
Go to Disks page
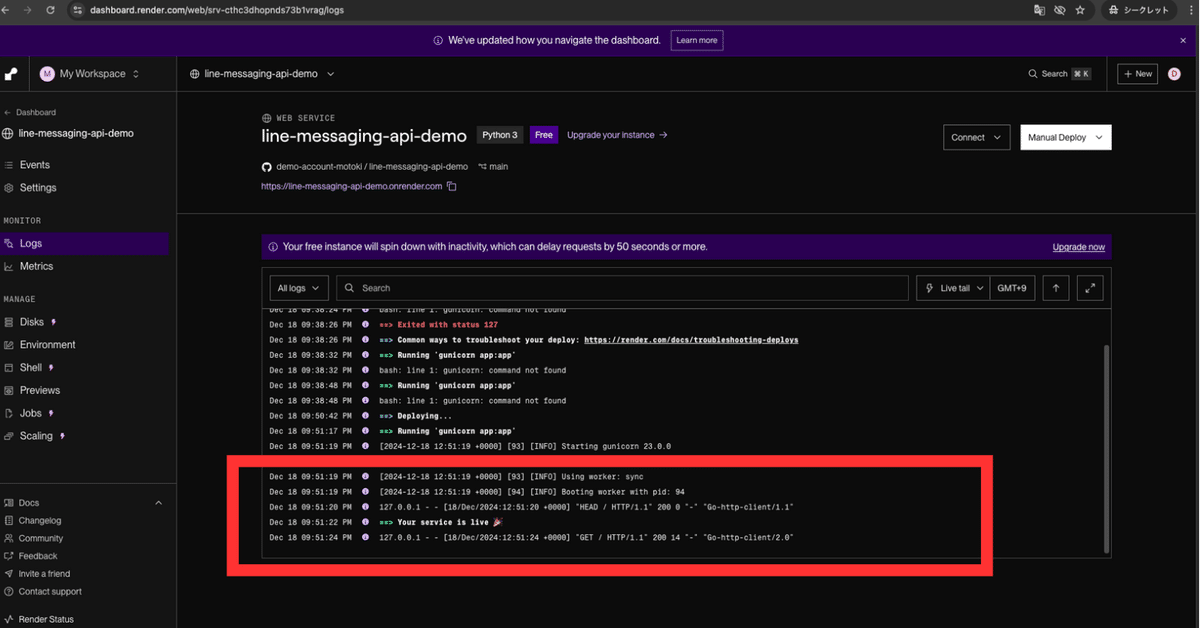click(31, 322)
